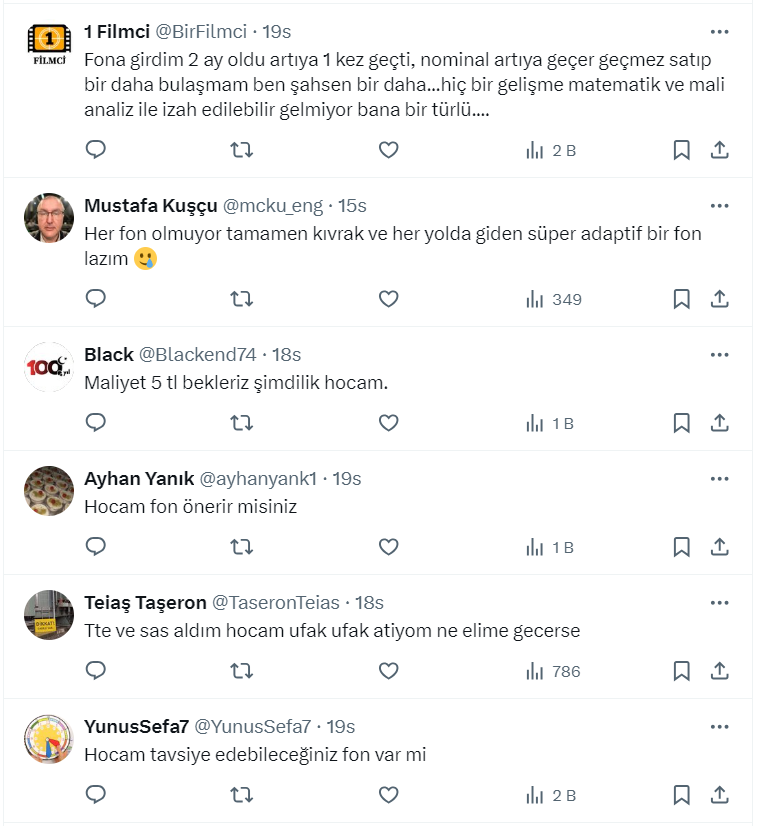
Task: Open the timestamp on Teiaş Taşeron's tweet
Action: (369, 603)
